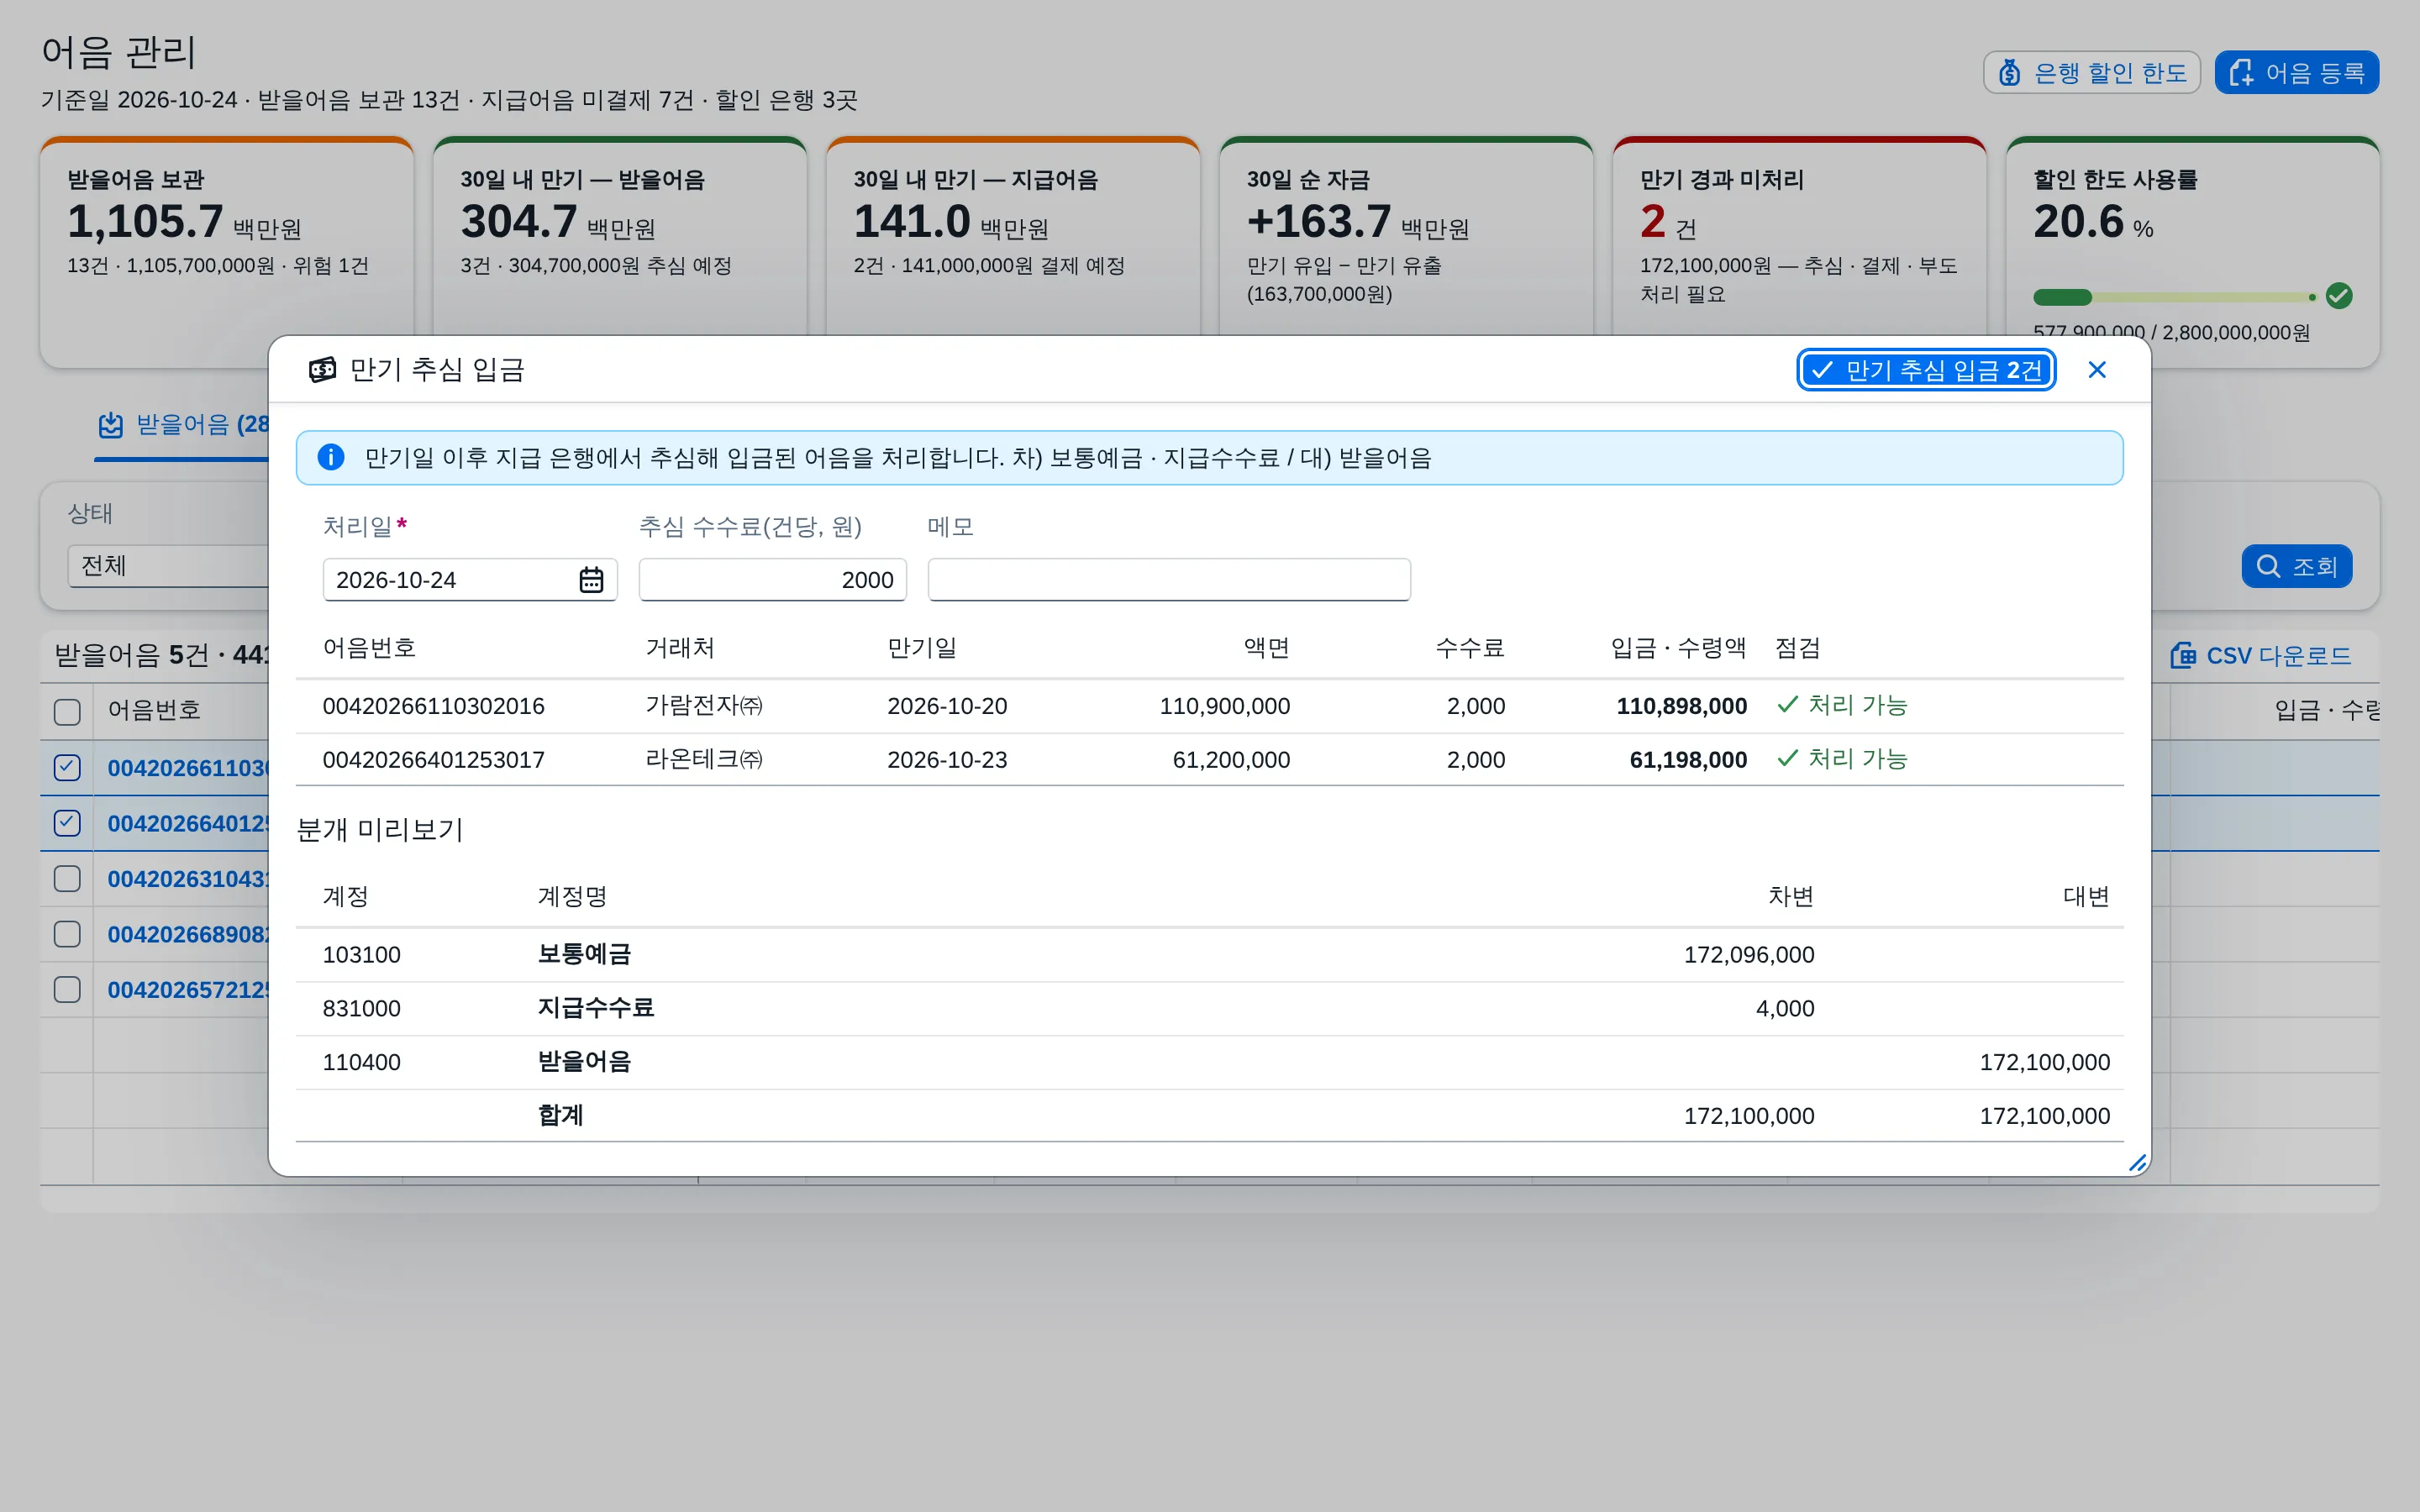The height and width of the screenshot is (1512, 2420).
Task: Click the info icon in the blue notice banner
Action: [331, 457]
